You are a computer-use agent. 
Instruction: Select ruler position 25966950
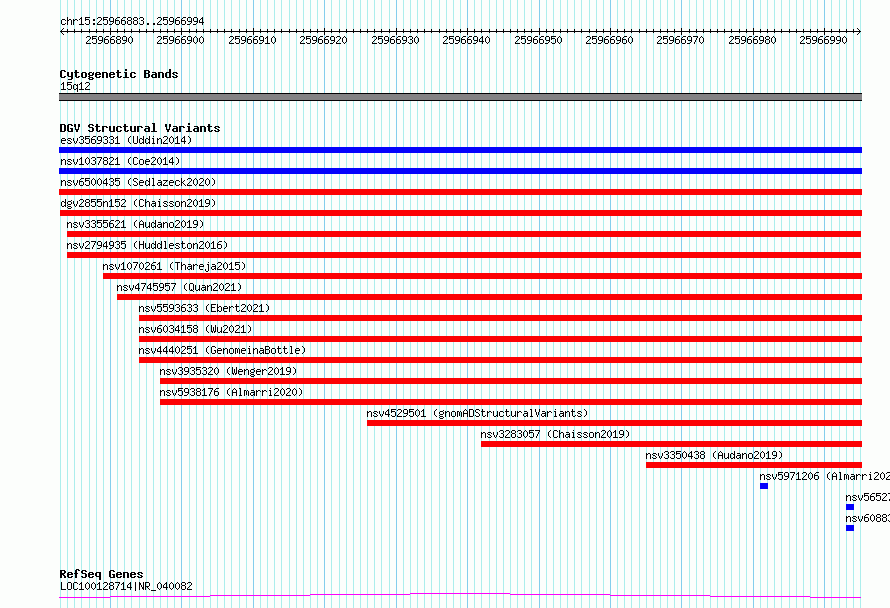pos(538,40)
